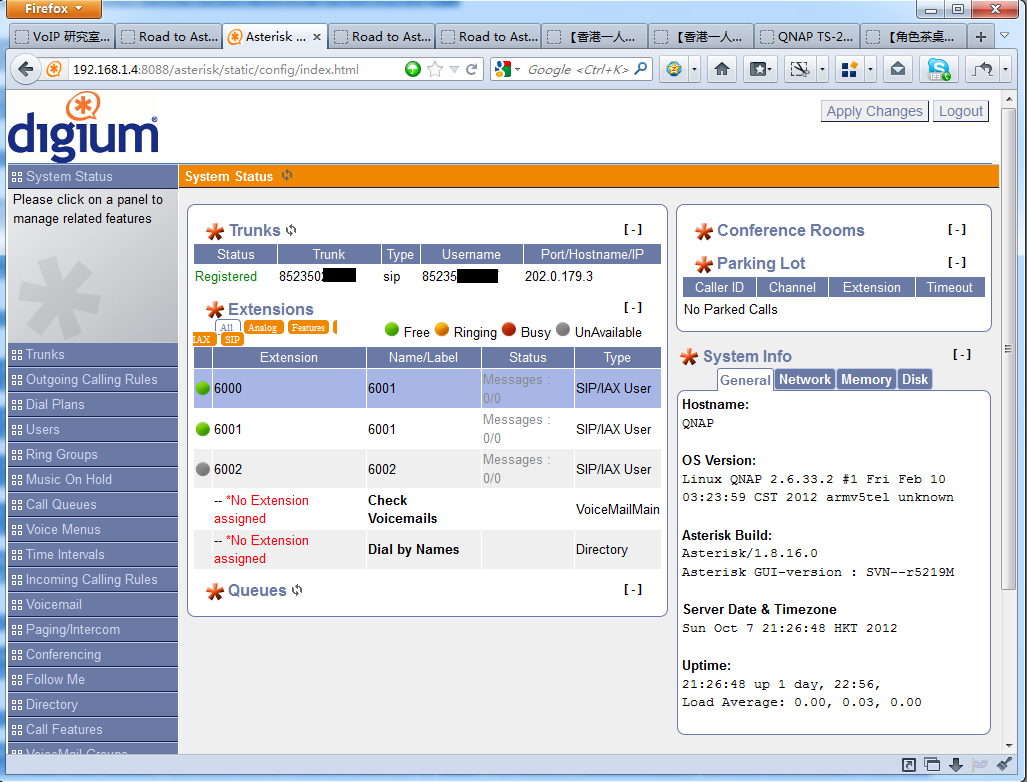
Task: Click the paintbrush icon in status bar
Action: coord(1003,764)
